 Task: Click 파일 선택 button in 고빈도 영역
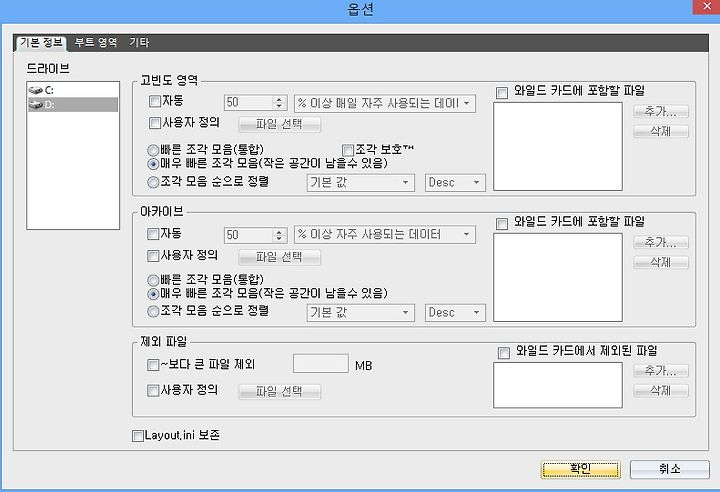[x=279, y=124]
